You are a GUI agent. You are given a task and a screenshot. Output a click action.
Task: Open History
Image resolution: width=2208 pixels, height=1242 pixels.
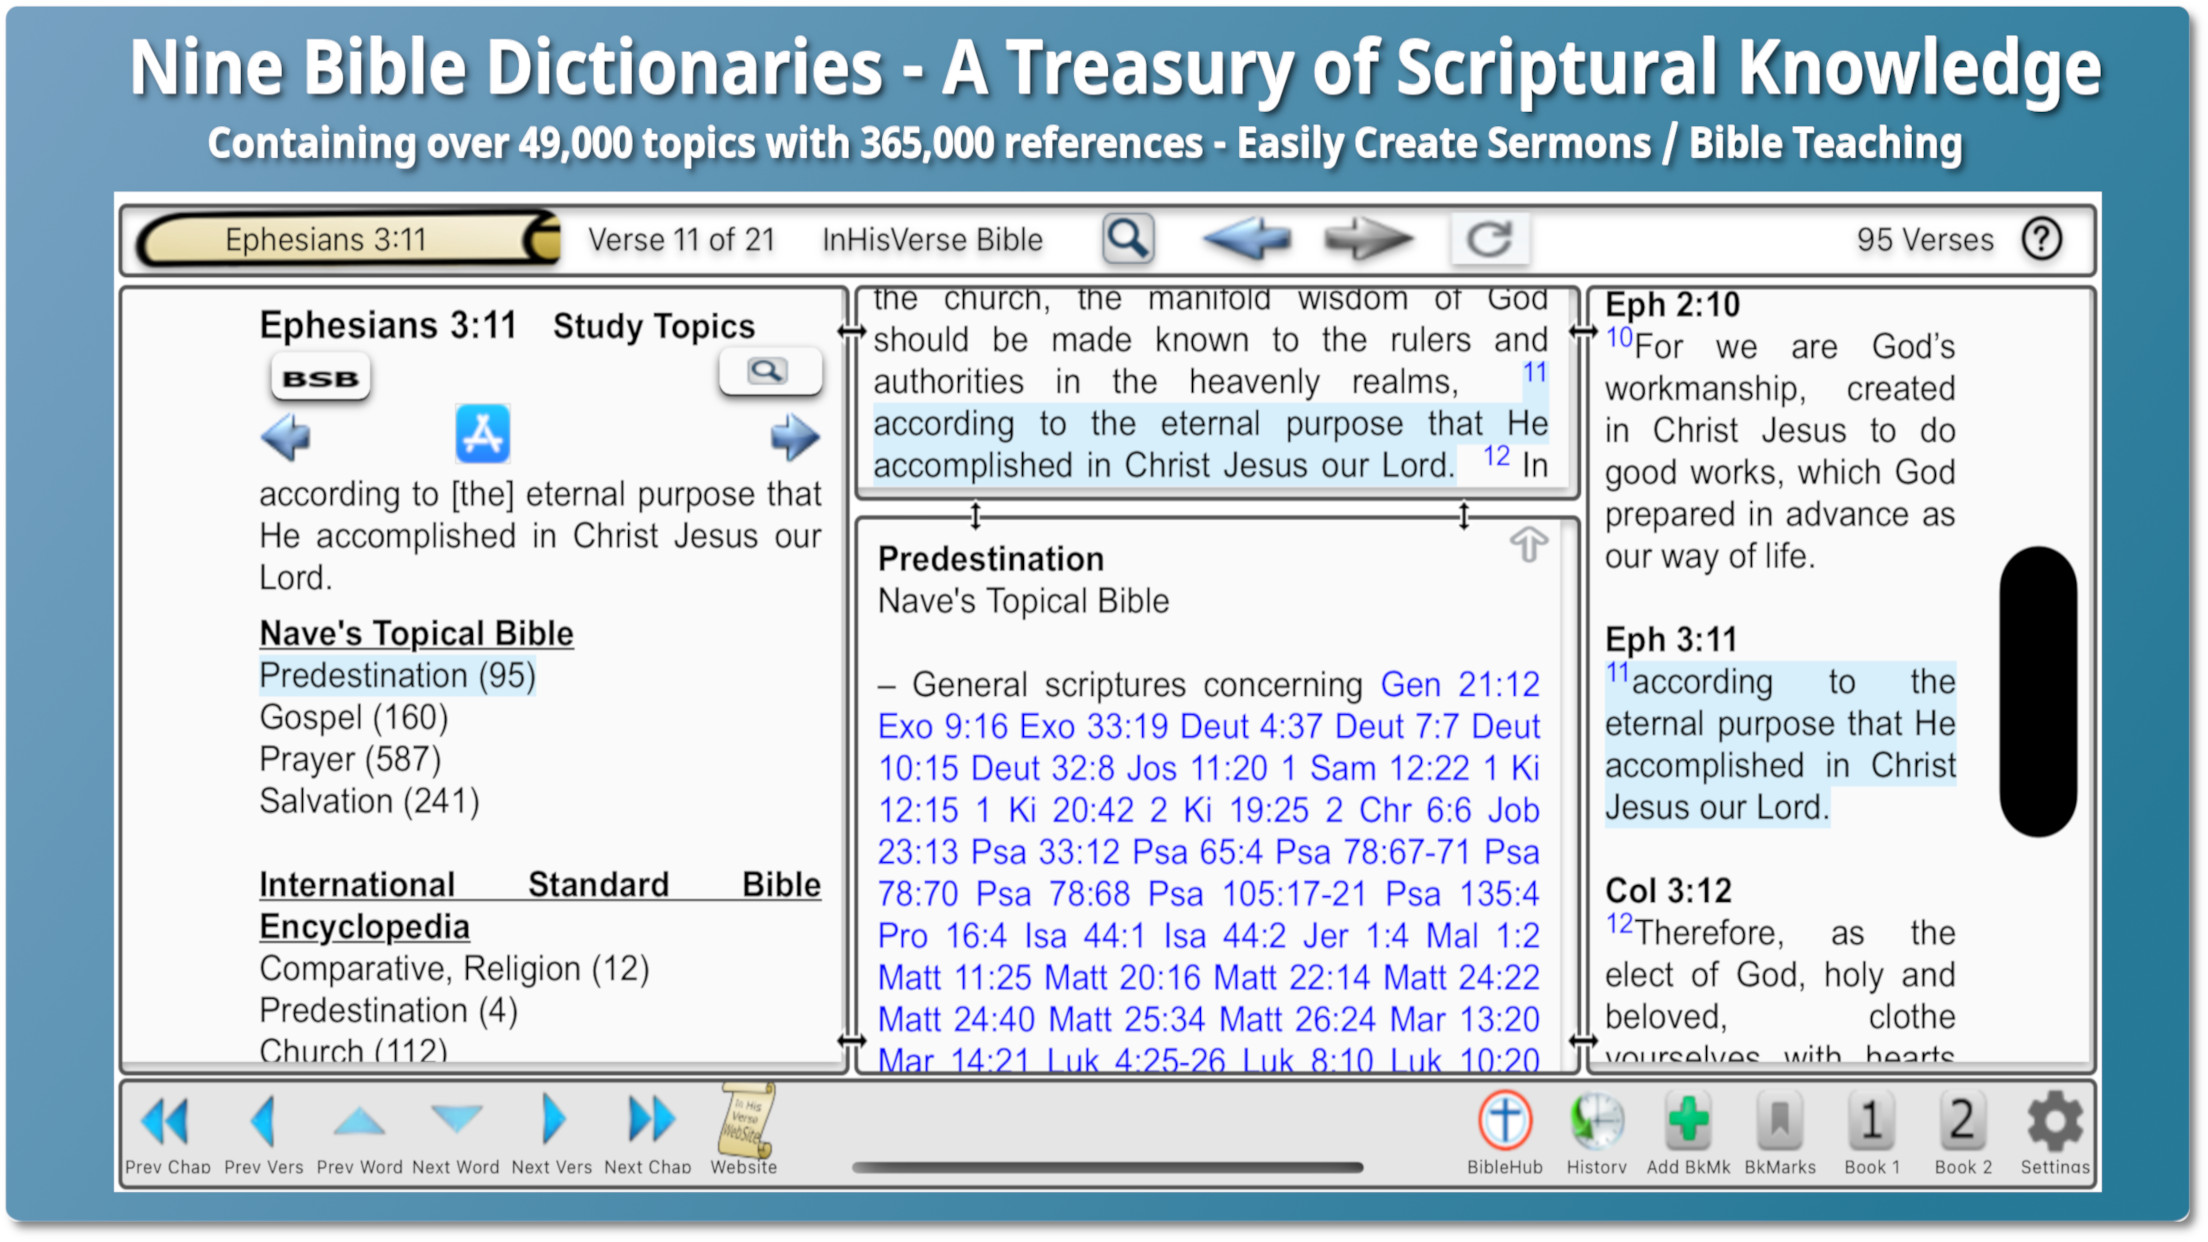1596,1133
